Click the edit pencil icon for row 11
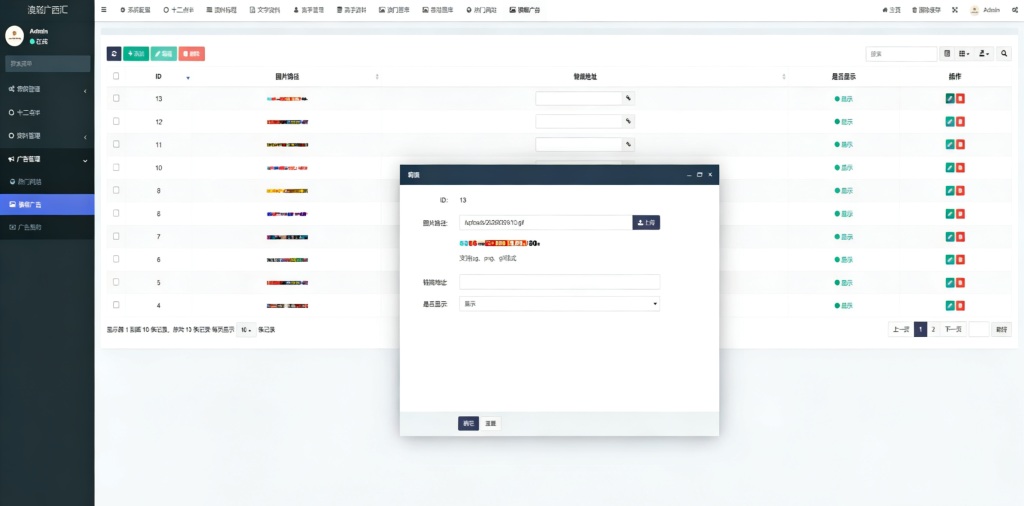Screen dimensions: 1024x506 (x=950, y=144)
